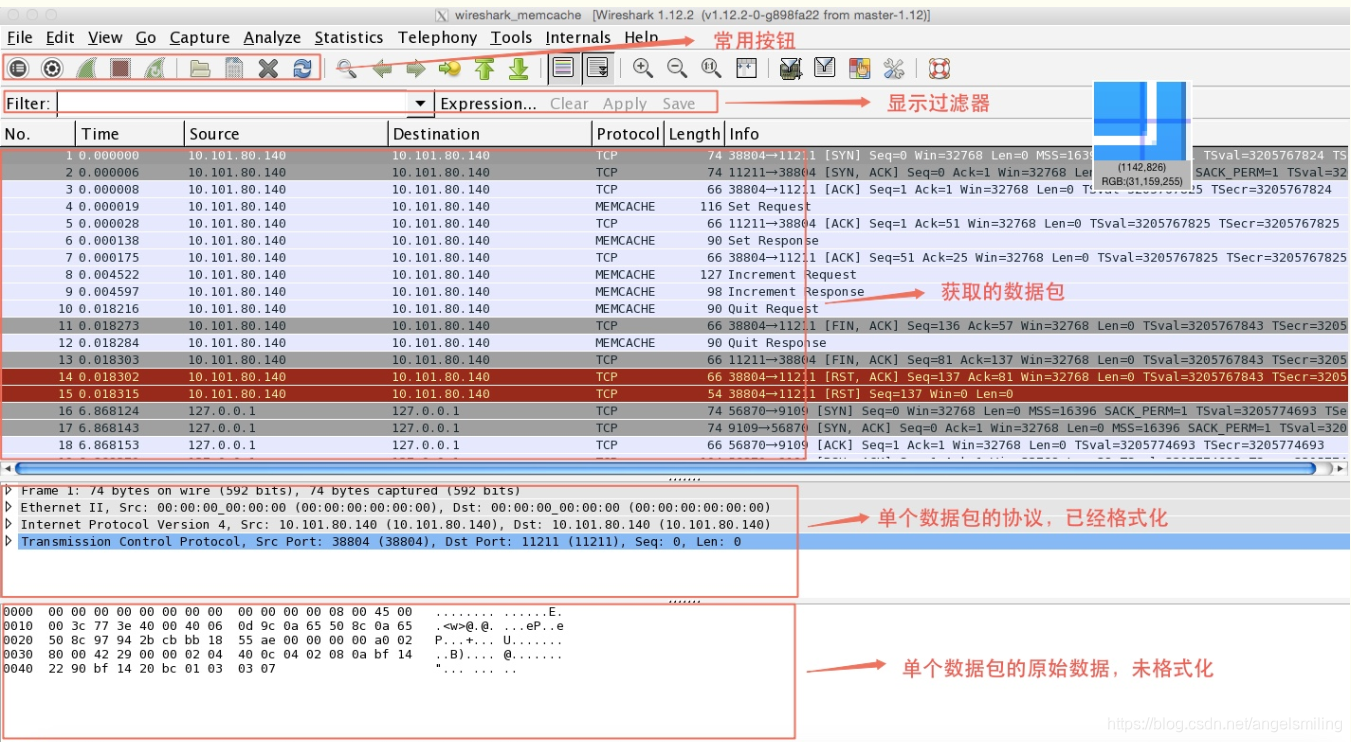Go forward in packet history arrow
1351x742 pixels.
pos(415,69)
